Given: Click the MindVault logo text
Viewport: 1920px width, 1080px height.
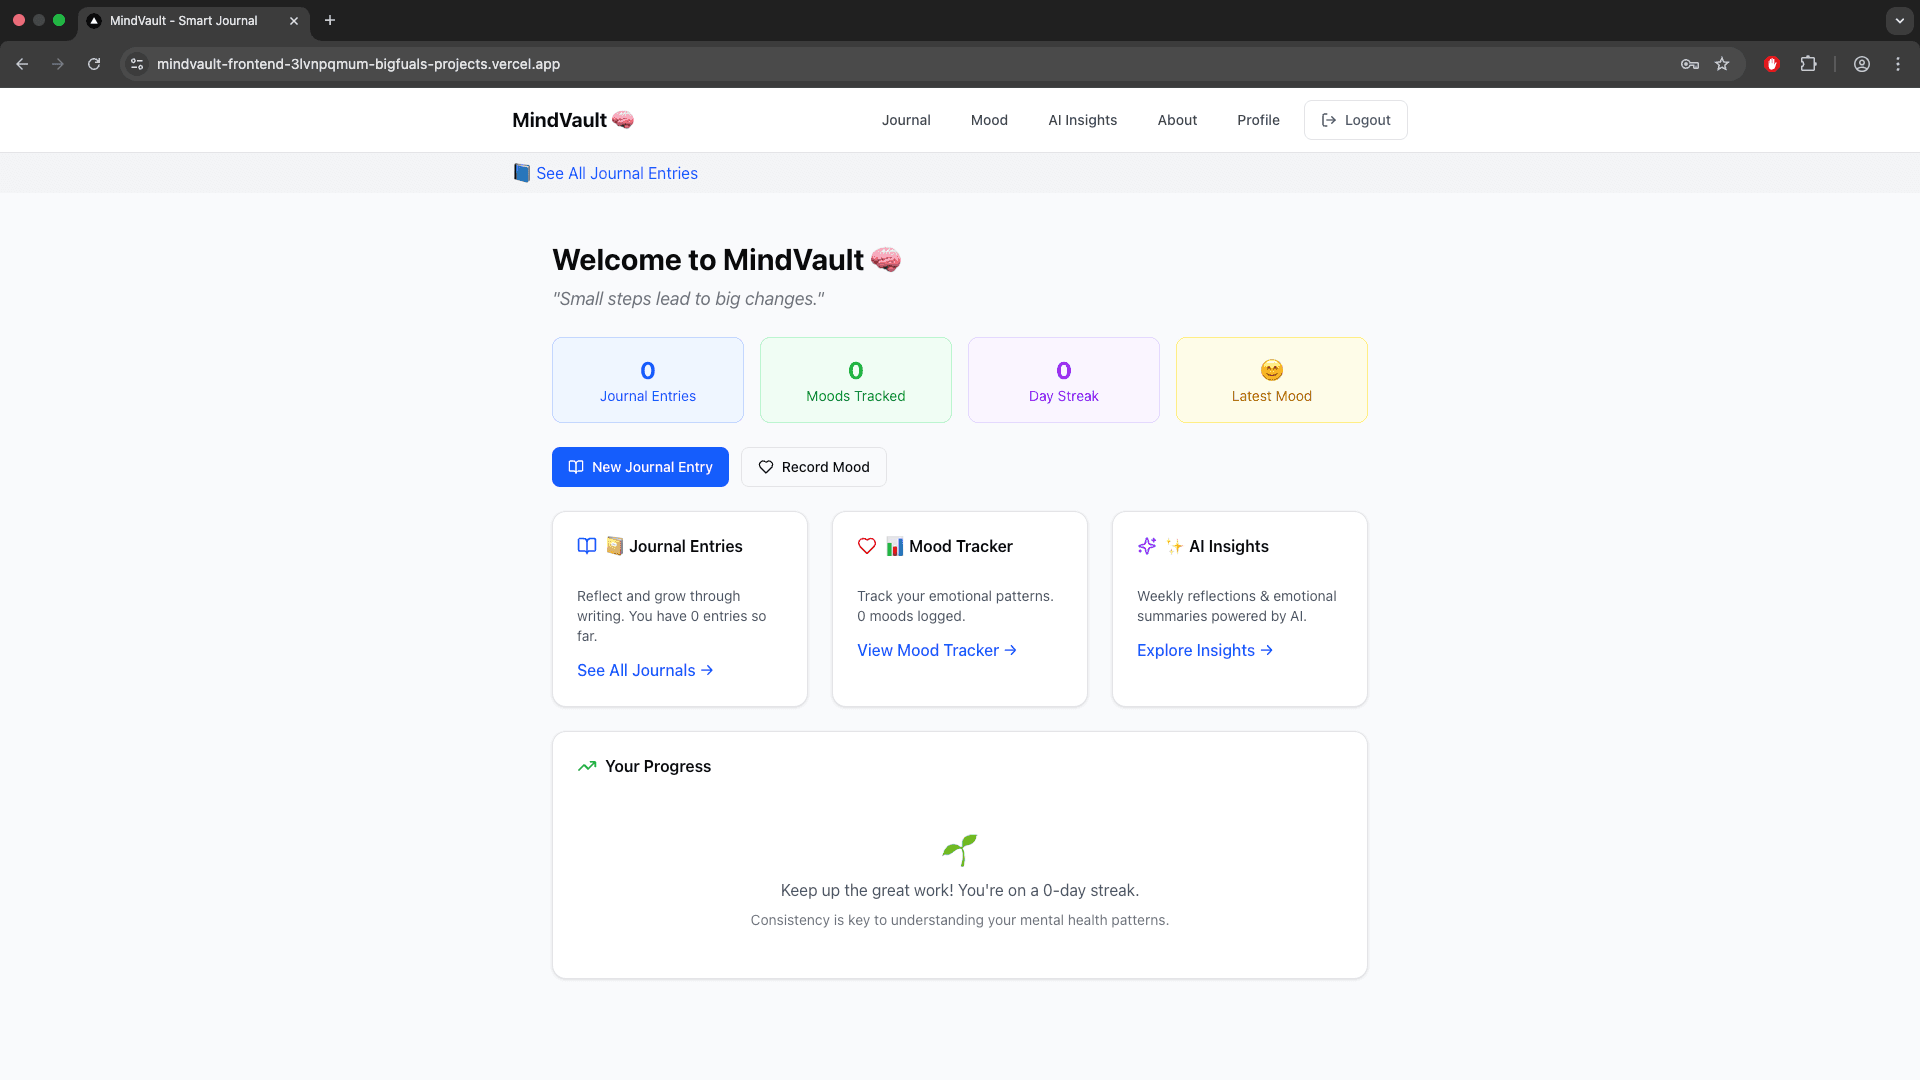Looking at the screenshot, I should coord(559,120).
